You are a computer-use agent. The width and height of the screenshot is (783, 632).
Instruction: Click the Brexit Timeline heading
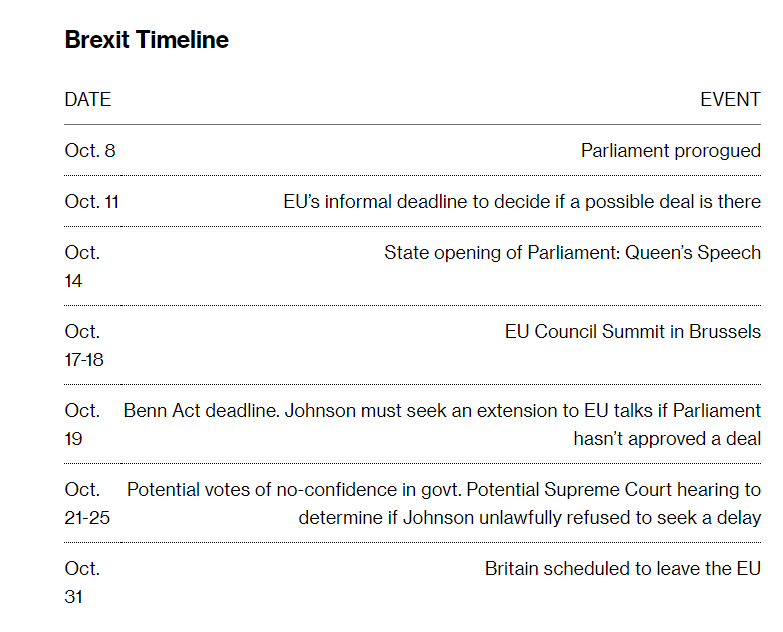pos(146,40)
